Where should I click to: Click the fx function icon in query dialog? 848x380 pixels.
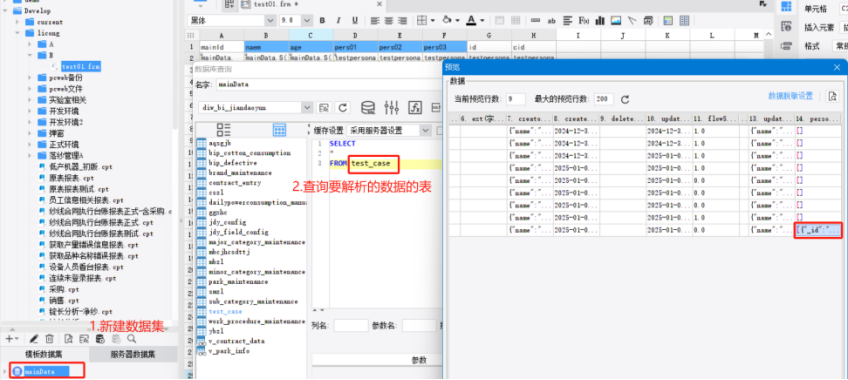point(415,107)
